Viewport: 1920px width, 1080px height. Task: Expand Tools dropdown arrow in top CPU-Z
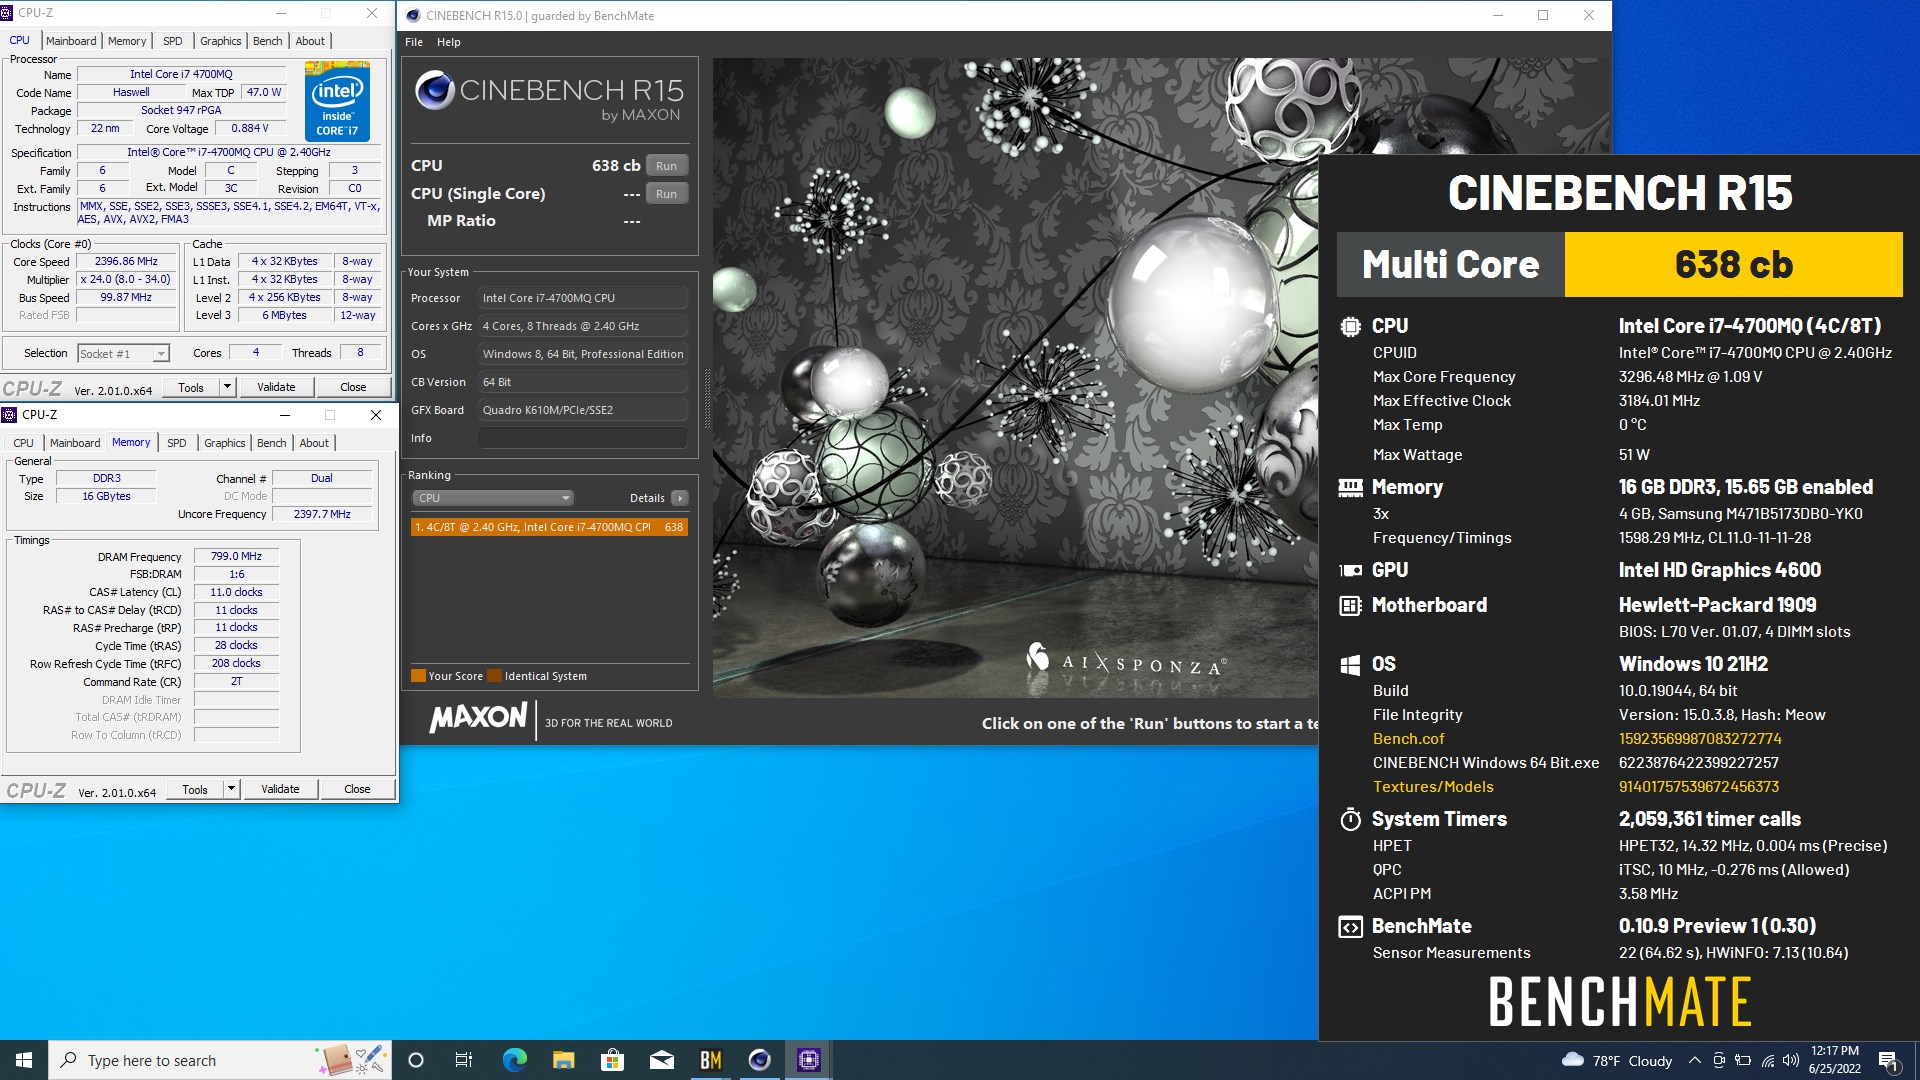coord(227,387)
